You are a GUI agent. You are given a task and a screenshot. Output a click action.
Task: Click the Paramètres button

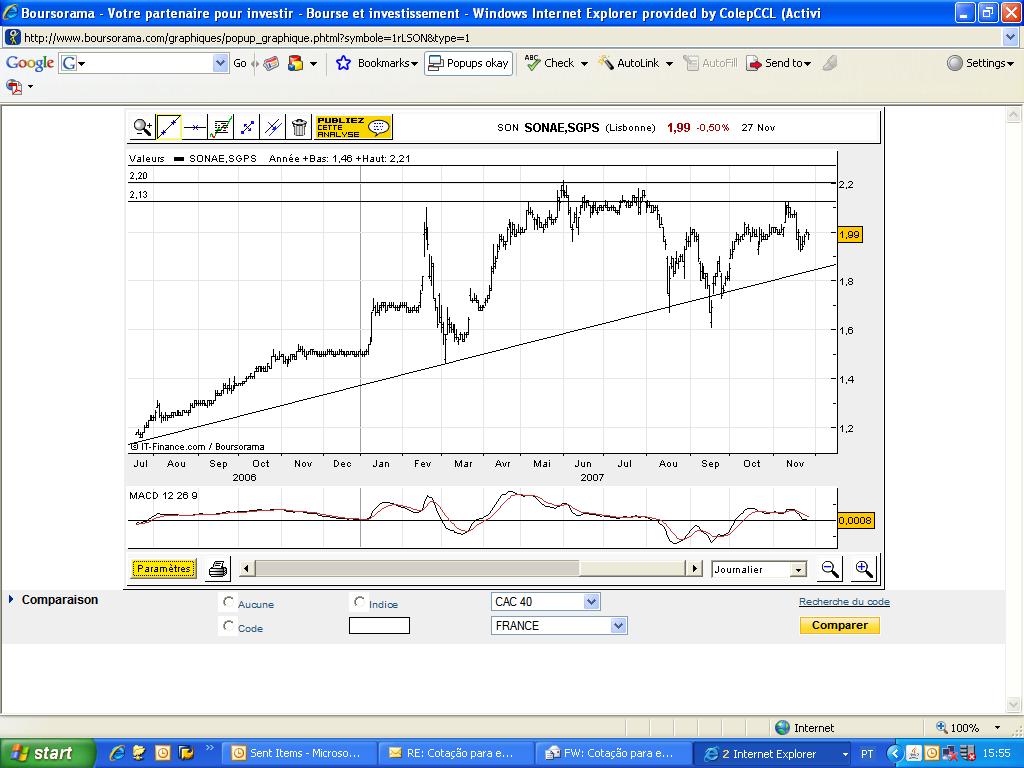pyautogui.click(x=163, y=568)
